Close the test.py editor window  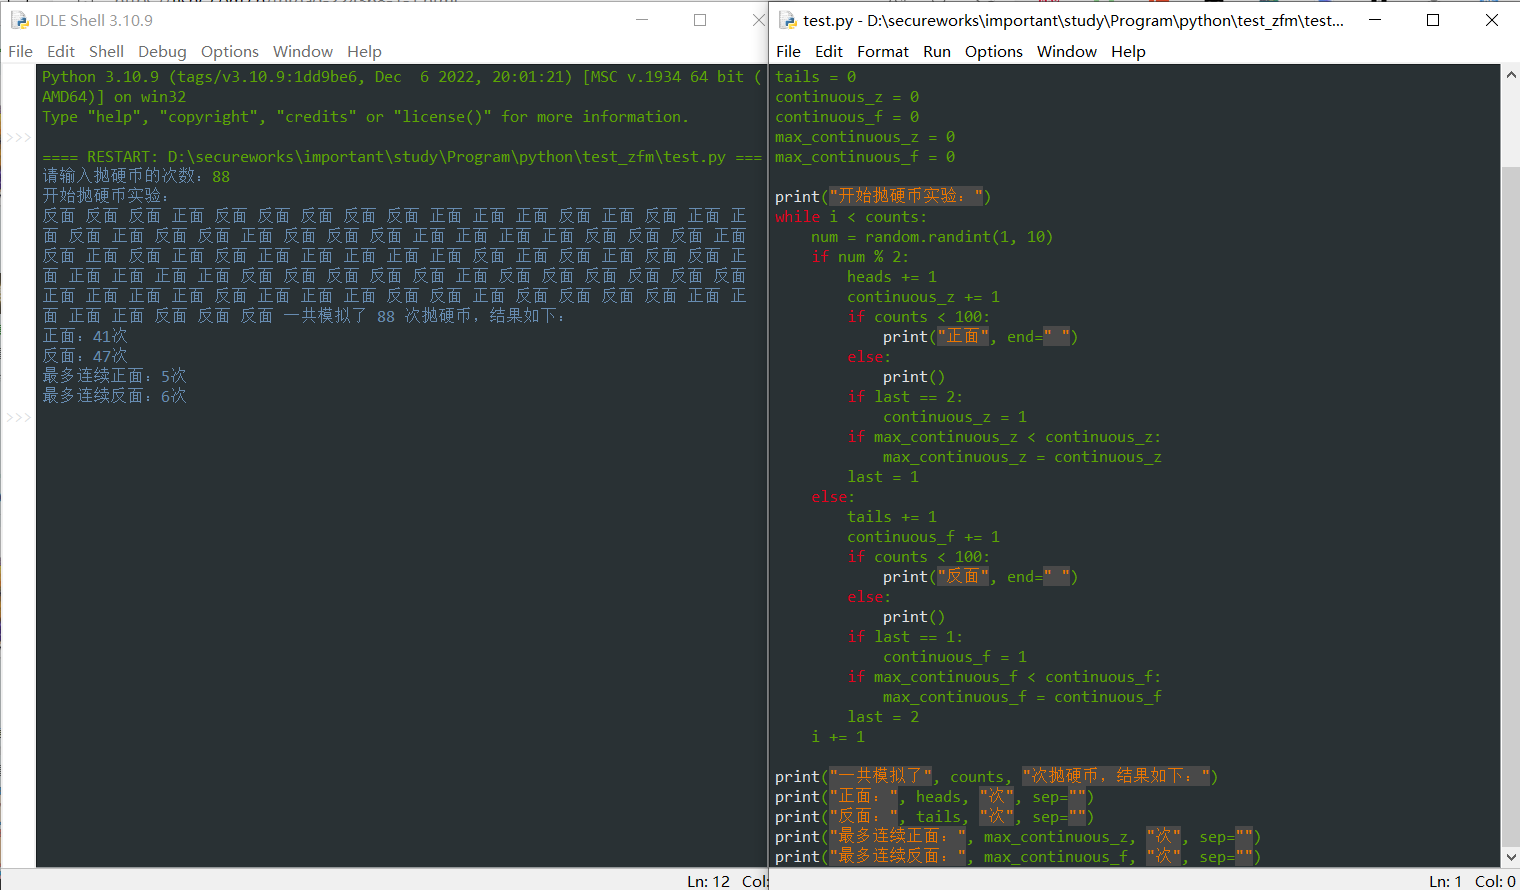click(1492, 20)
